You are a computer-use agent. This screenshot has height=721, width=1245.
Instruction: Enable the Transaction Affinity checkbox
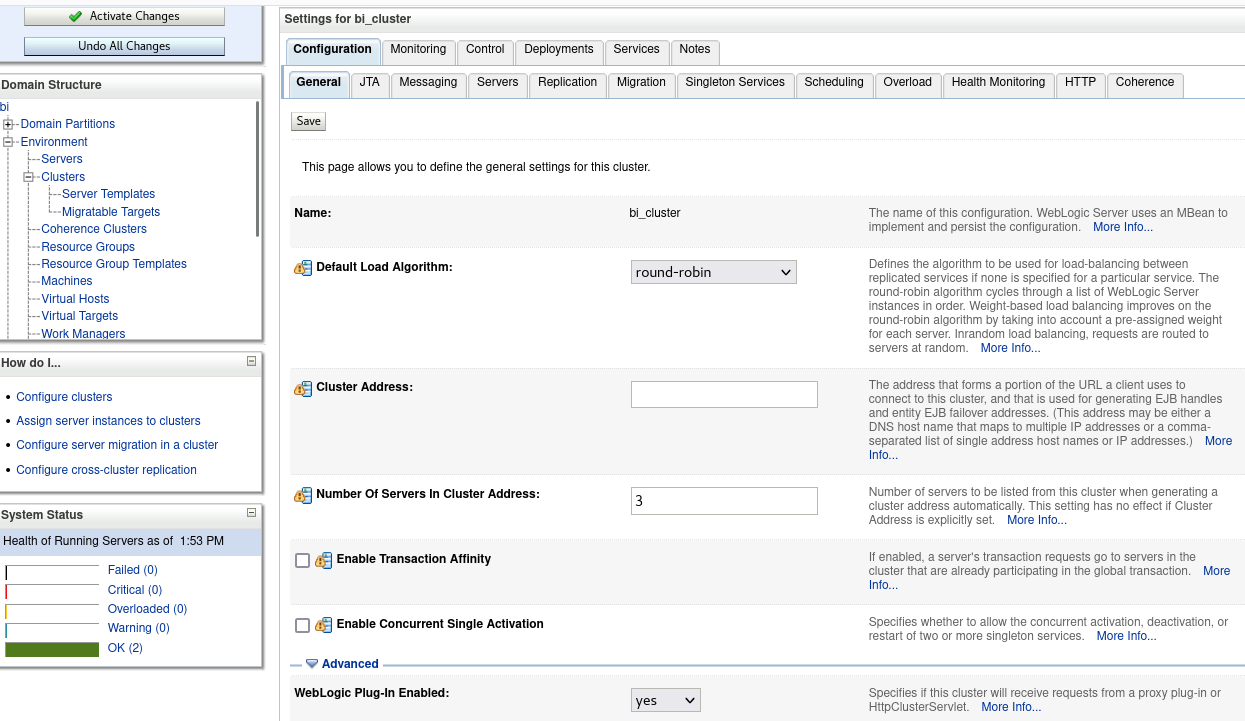coord(303,560)
